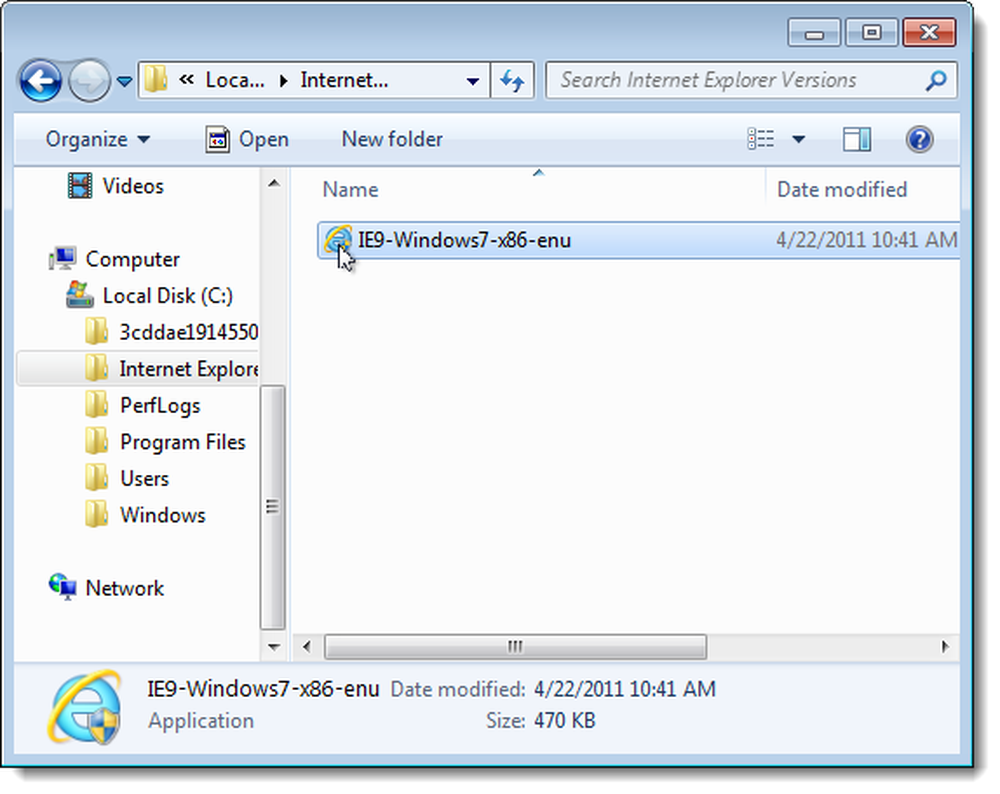Viewport: 1000px width, 794px height.
Task: Sort by the Date modified column header
Action: click(x=842, y=189)
